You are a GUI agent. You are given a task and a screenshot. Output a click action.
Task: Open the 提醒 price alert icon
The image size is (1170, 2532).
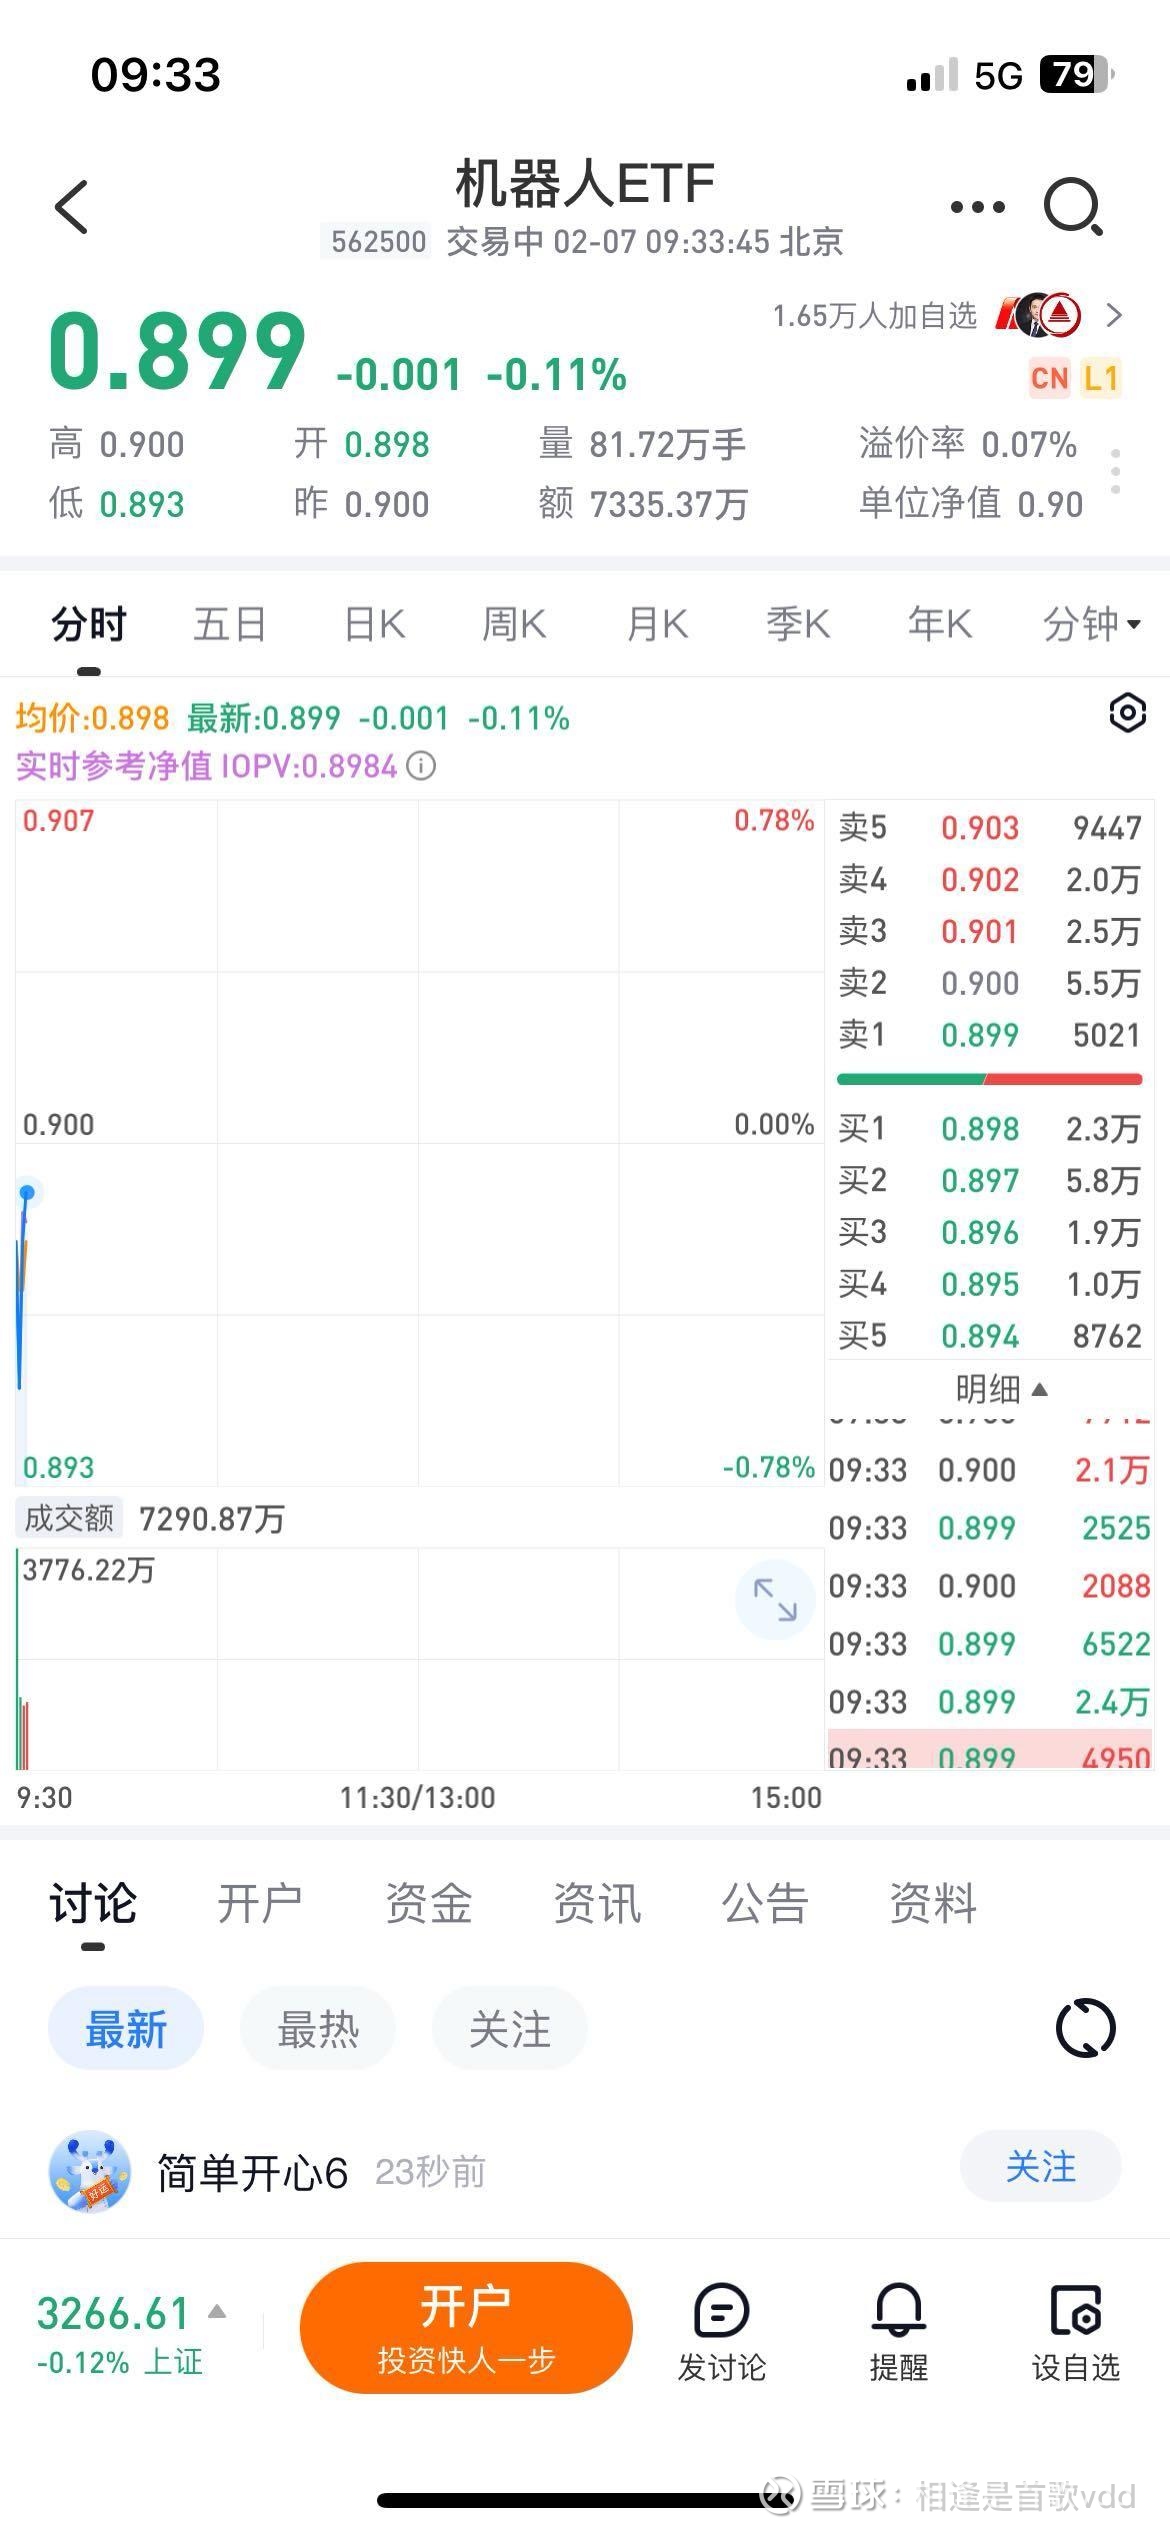coord(898,2330)
